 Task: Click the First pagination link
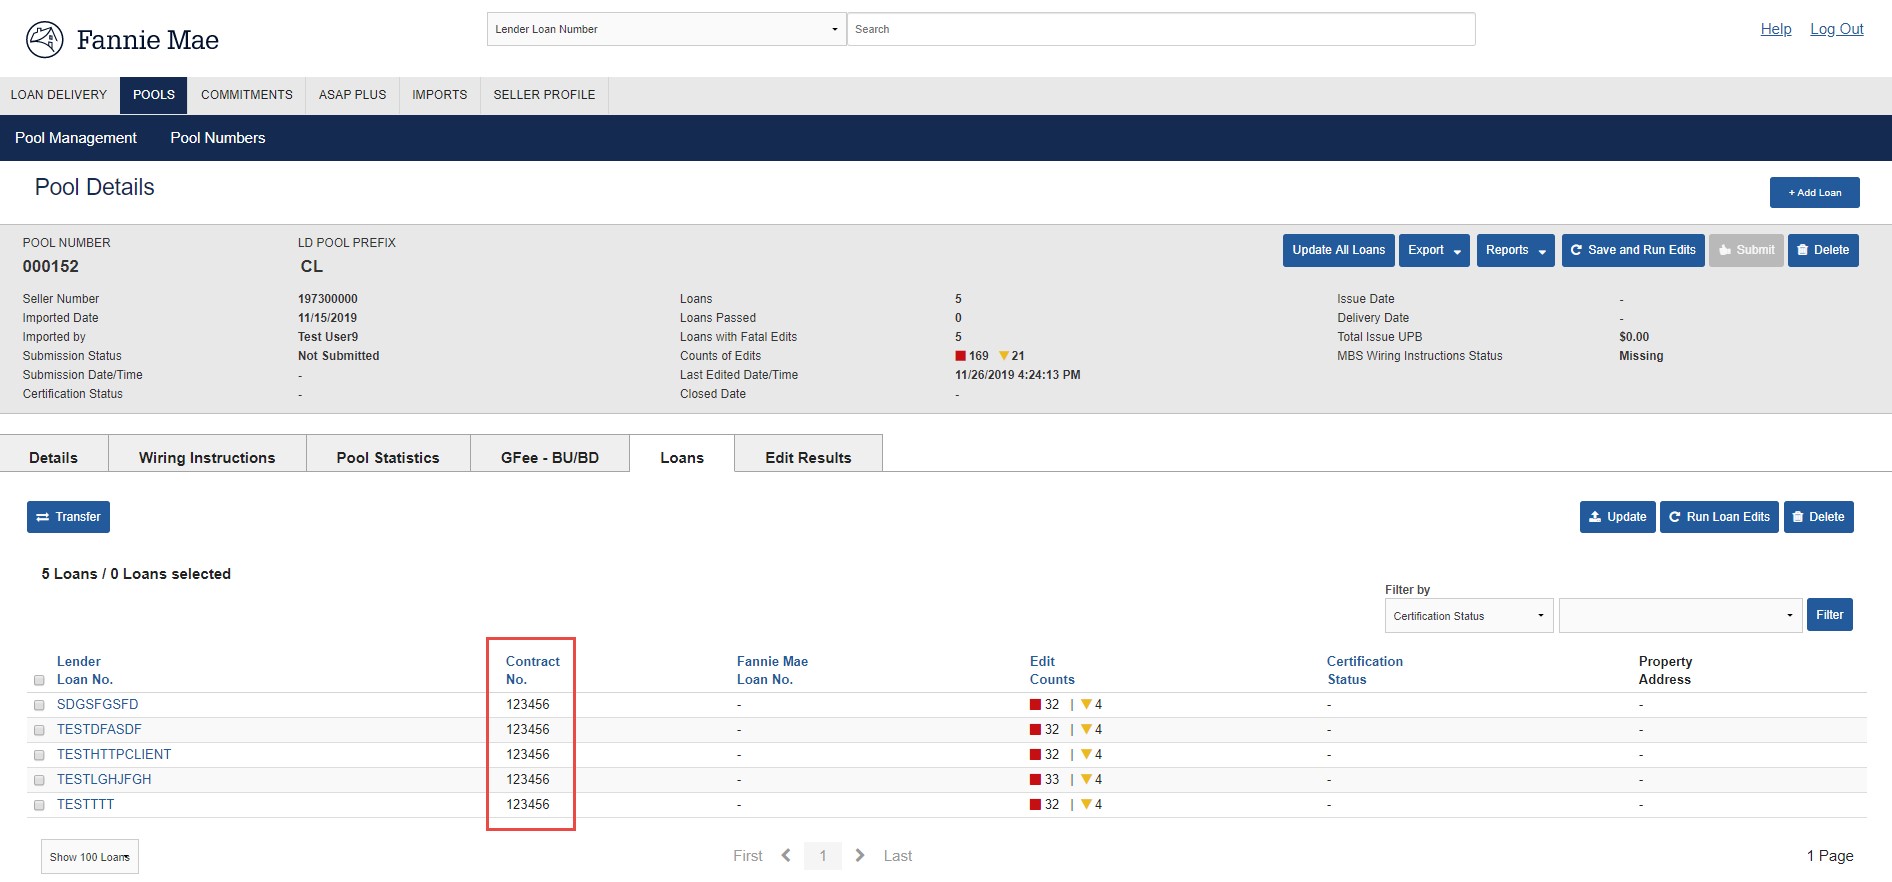point(748,856)
